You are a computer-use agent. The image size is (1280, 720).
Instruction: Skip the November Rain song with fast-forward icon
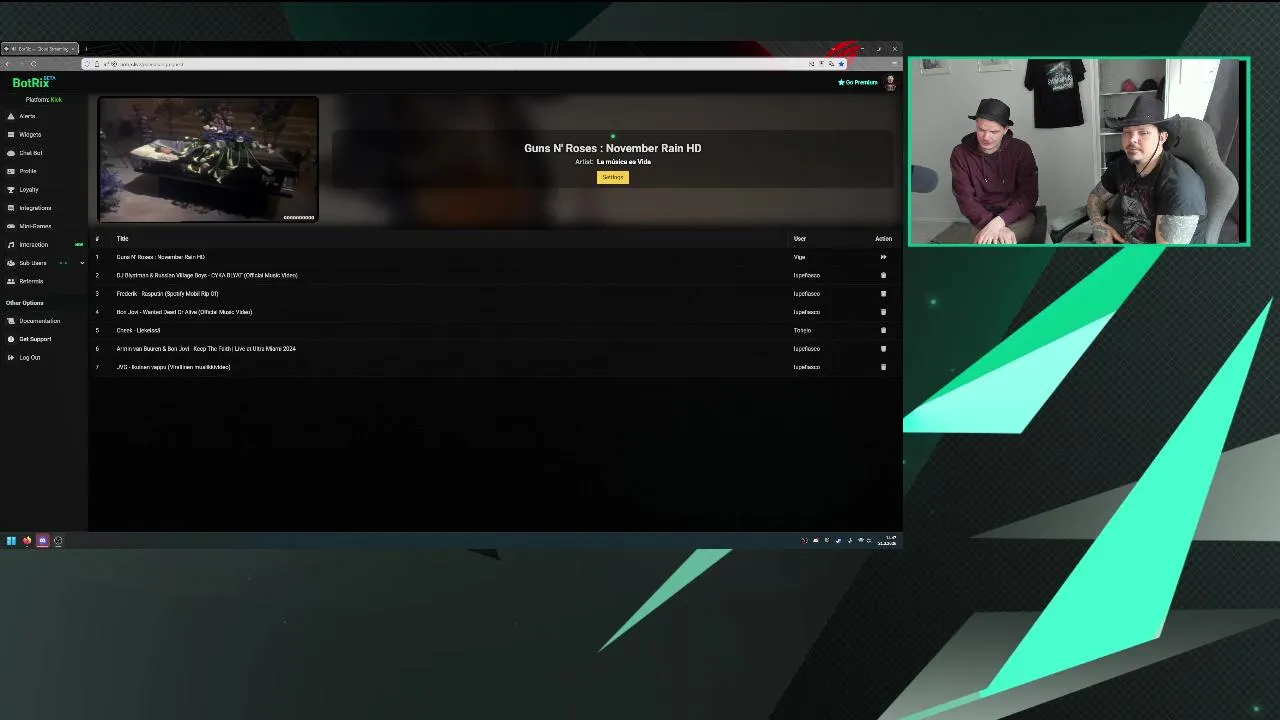click(x=883, y=257)
